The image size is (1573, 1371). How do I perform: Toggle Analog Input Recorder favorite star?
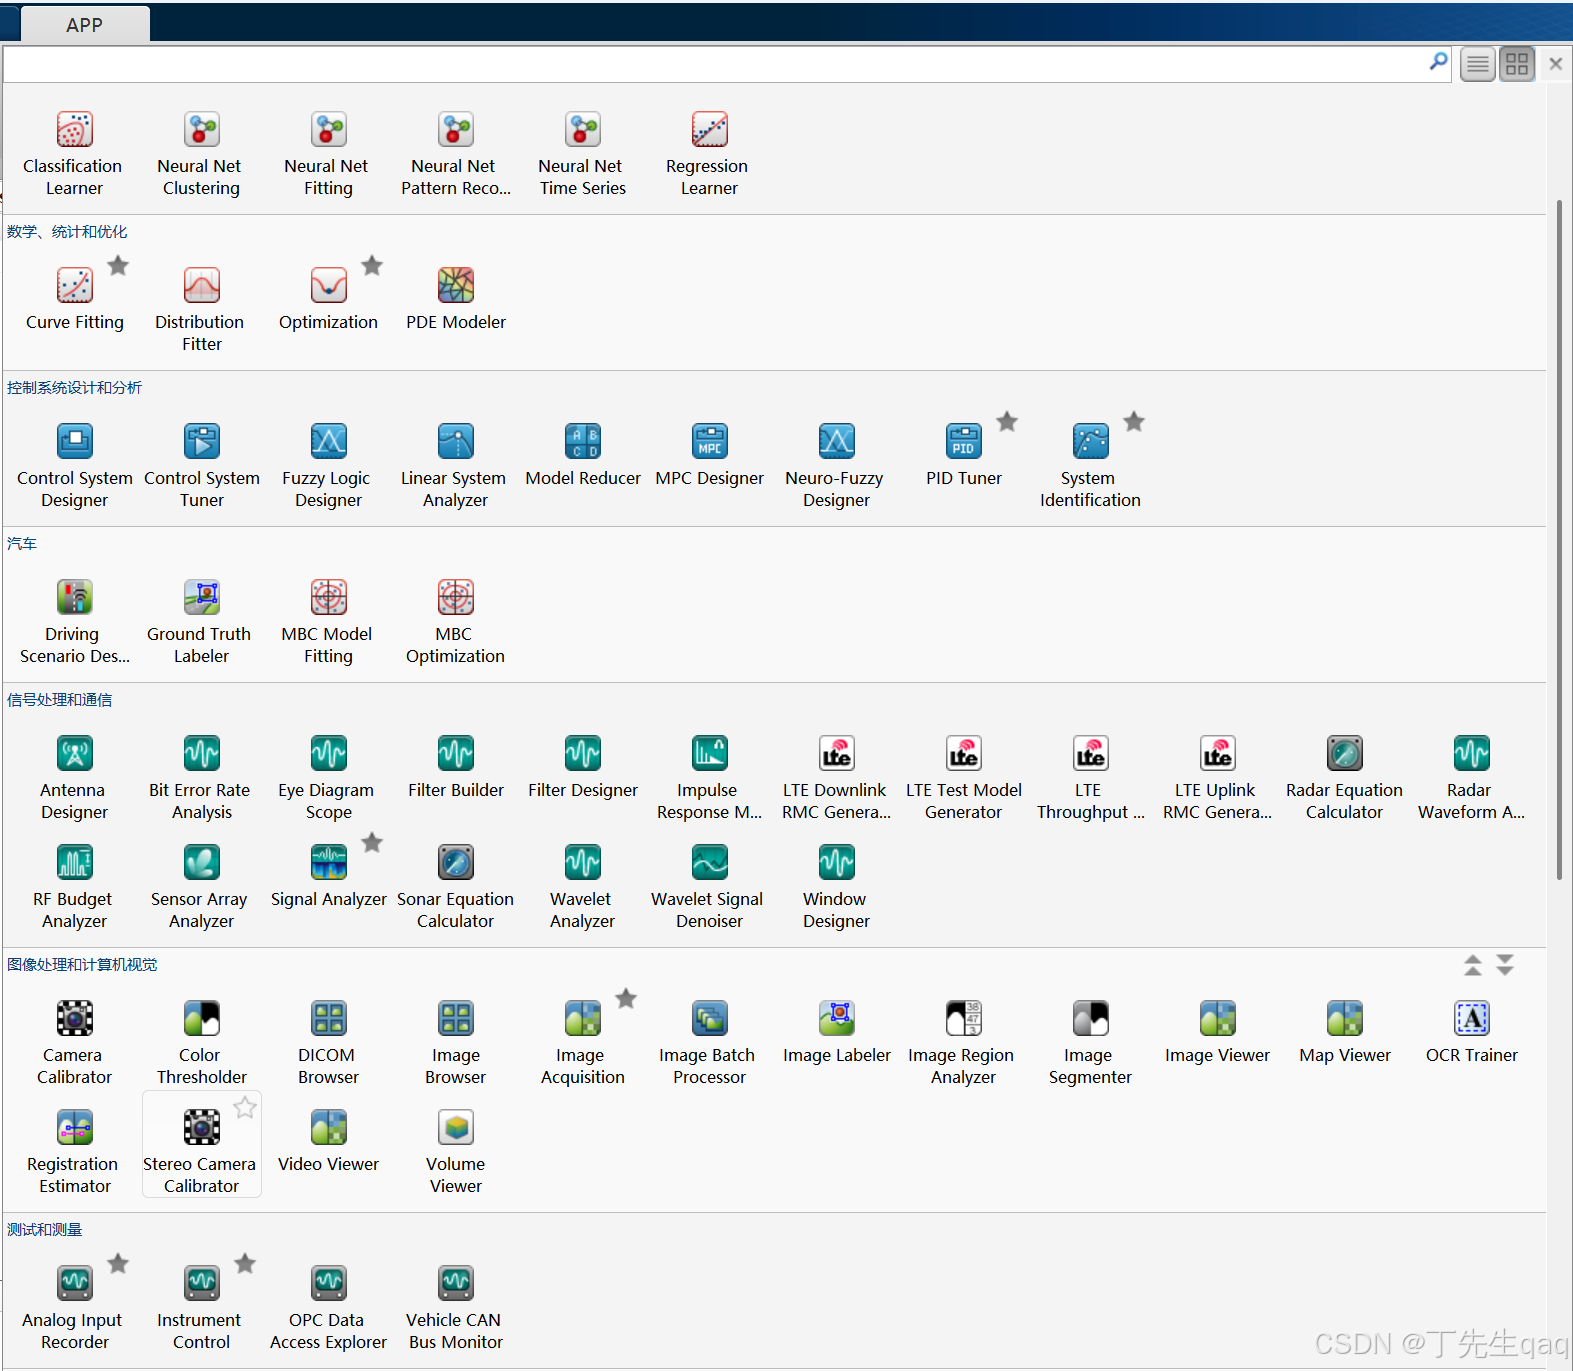[x=118, y=1263]
